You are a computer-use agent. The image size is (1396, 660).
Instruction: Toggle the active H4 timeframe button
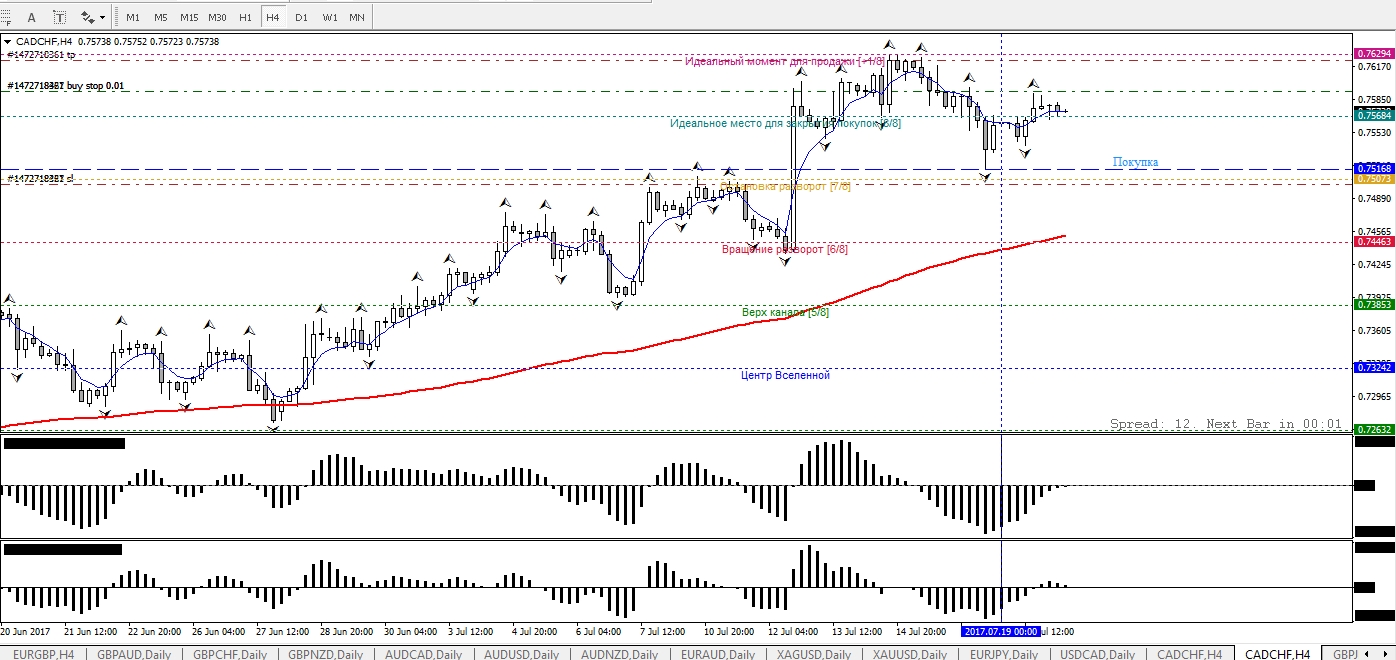(x=273, y=17)
